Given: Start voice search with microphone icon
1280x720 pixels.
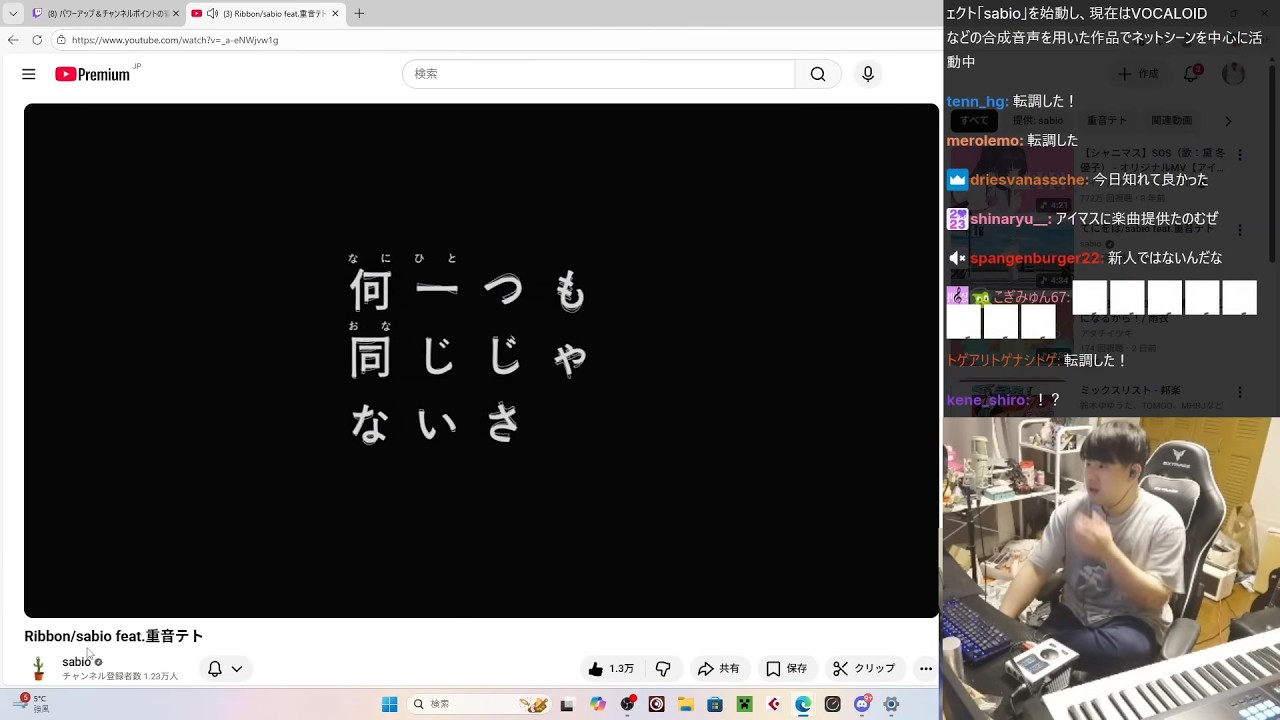Looking at the screenshot, I should point(868,74).
